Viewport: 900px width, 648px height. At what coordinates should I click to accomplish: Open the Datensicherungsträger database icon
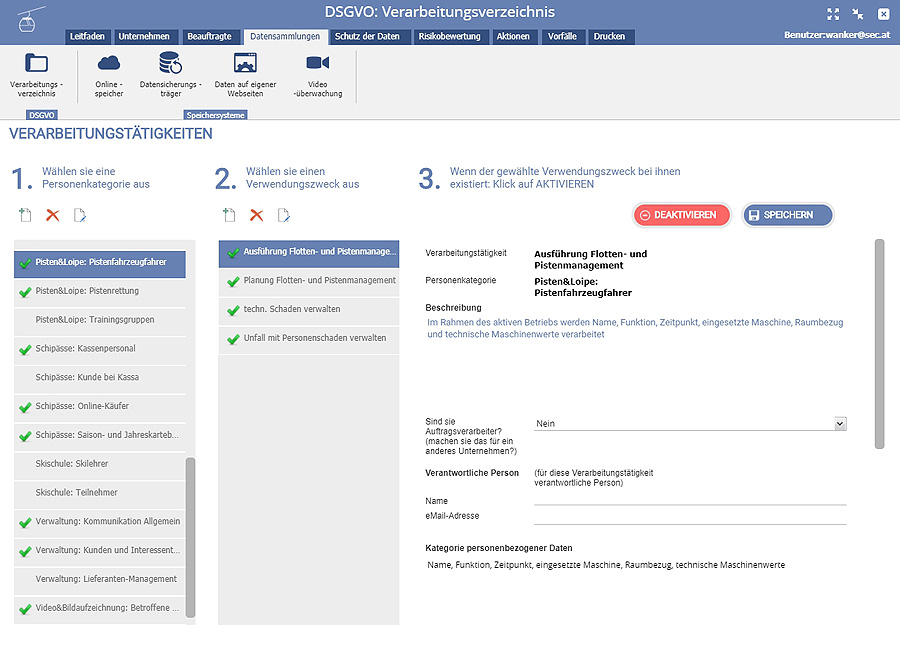(x=170, y=64)
